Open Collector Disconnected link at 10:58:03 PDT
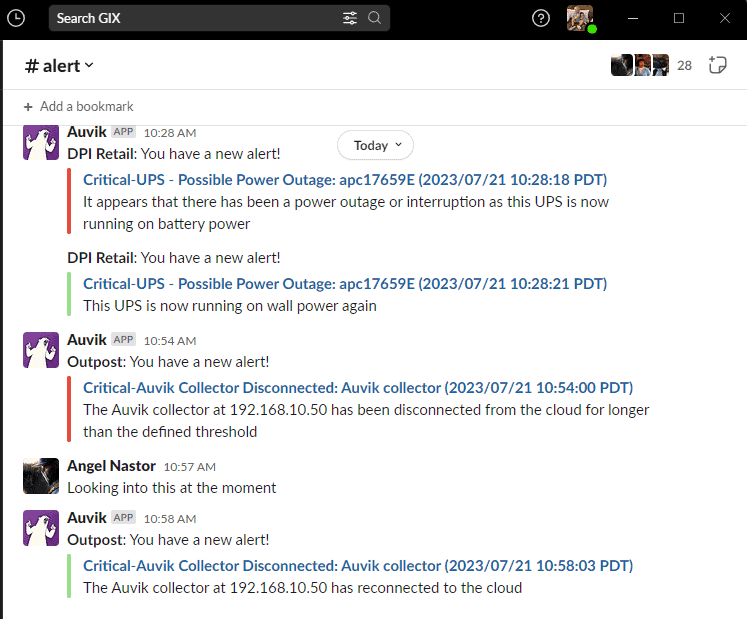 point(358,566)
